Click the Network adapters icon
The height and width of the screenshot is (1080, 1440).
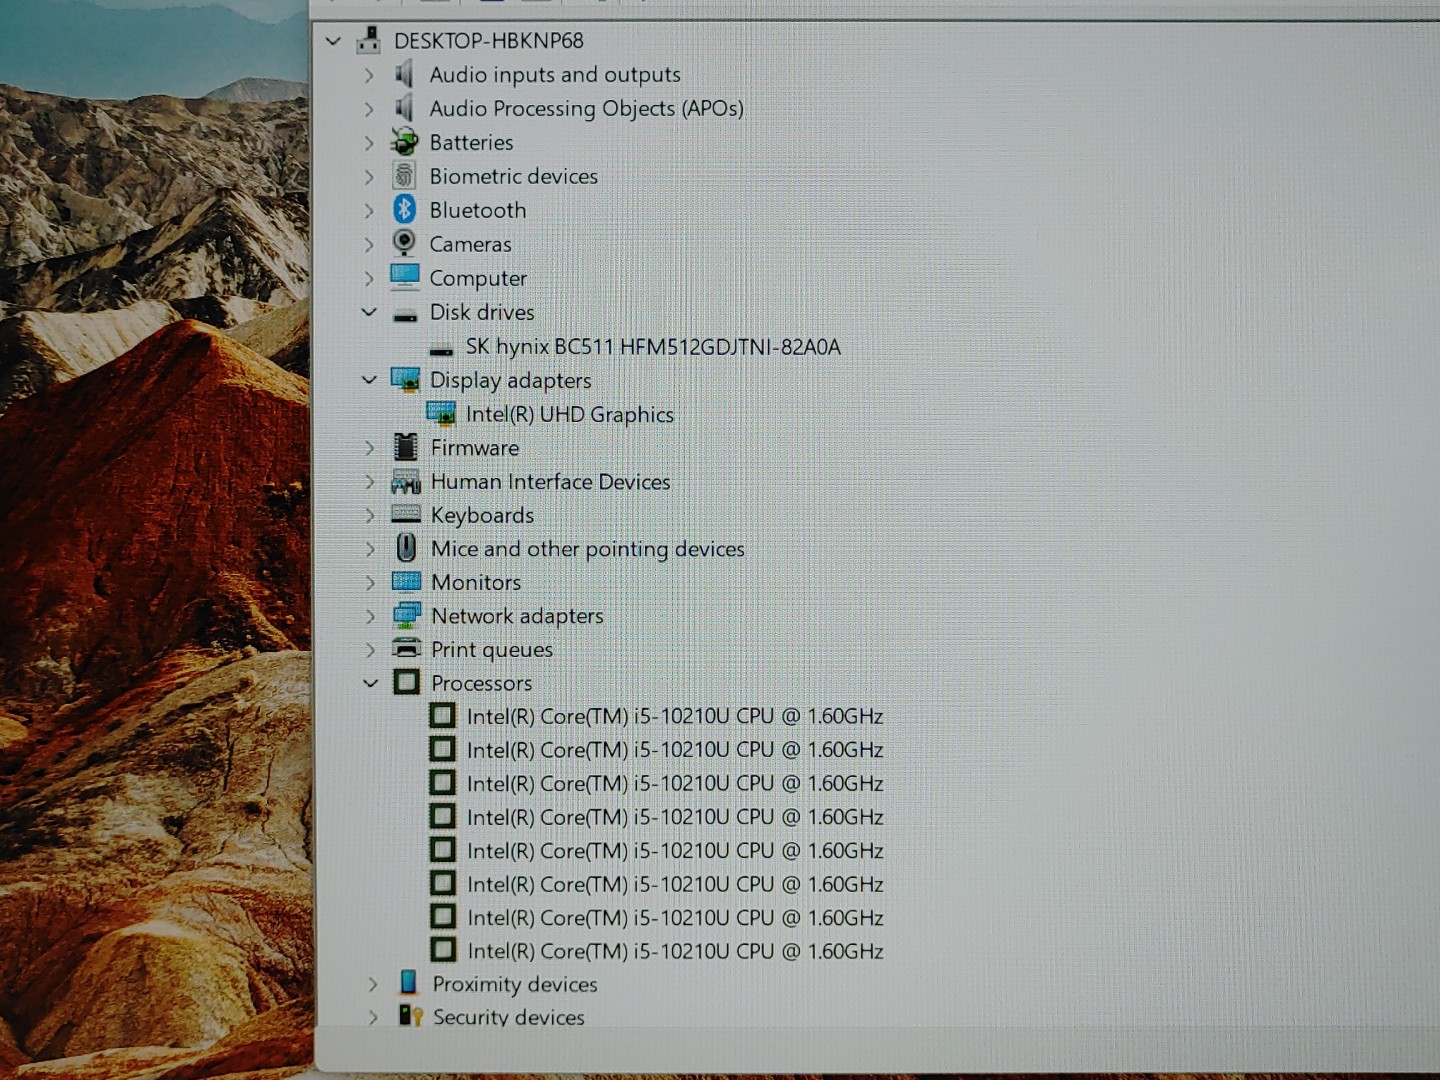click(x=406, y=615)
